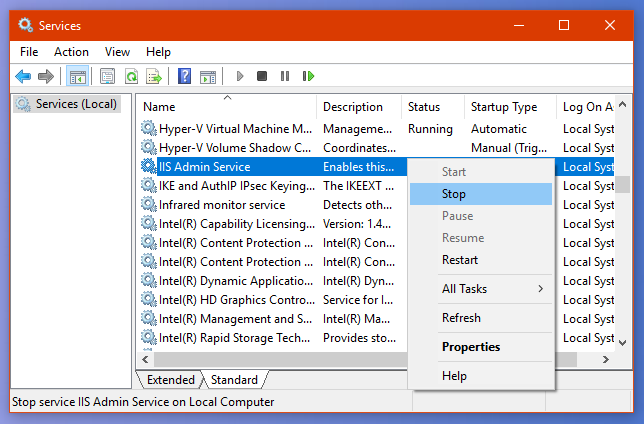
Task: Click the Refresh toolbar icon
Action: (x=131, y=76)
